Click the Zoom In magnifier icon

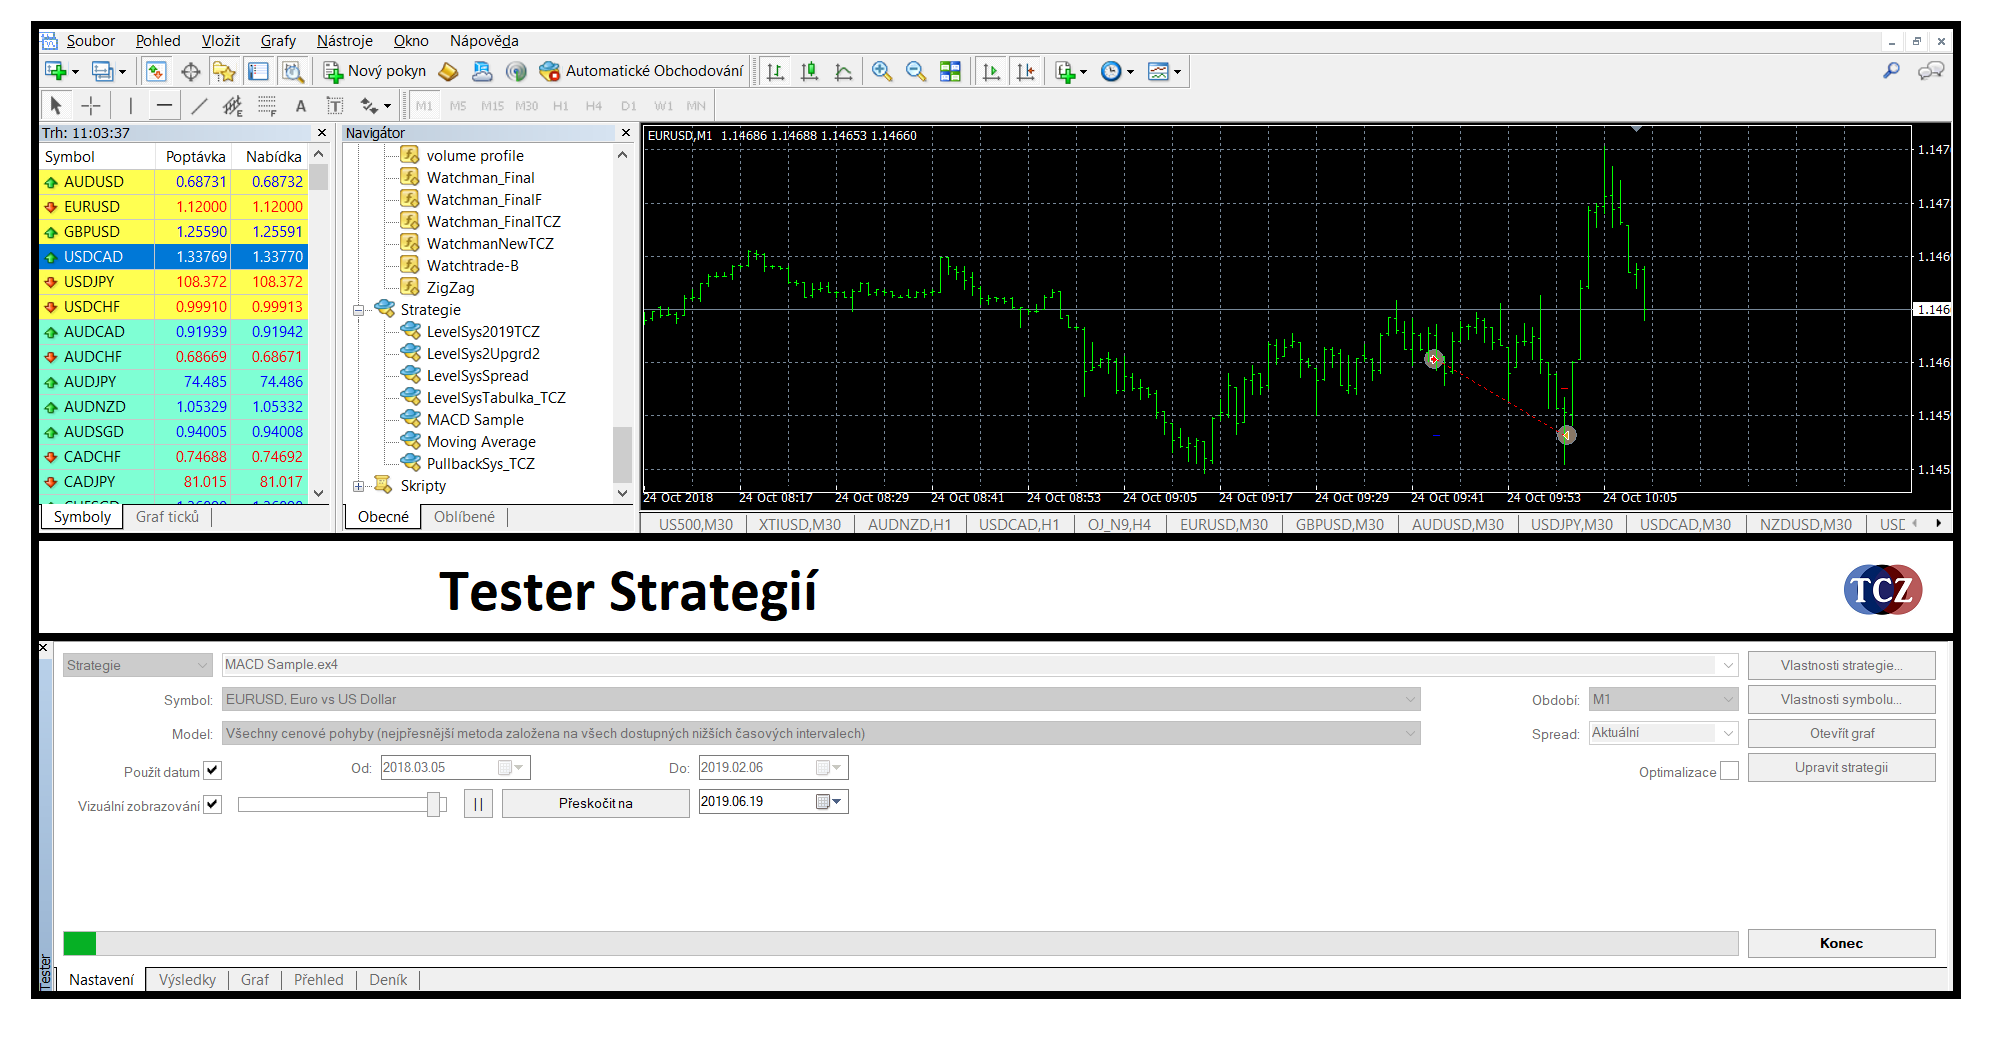point(881,71)
